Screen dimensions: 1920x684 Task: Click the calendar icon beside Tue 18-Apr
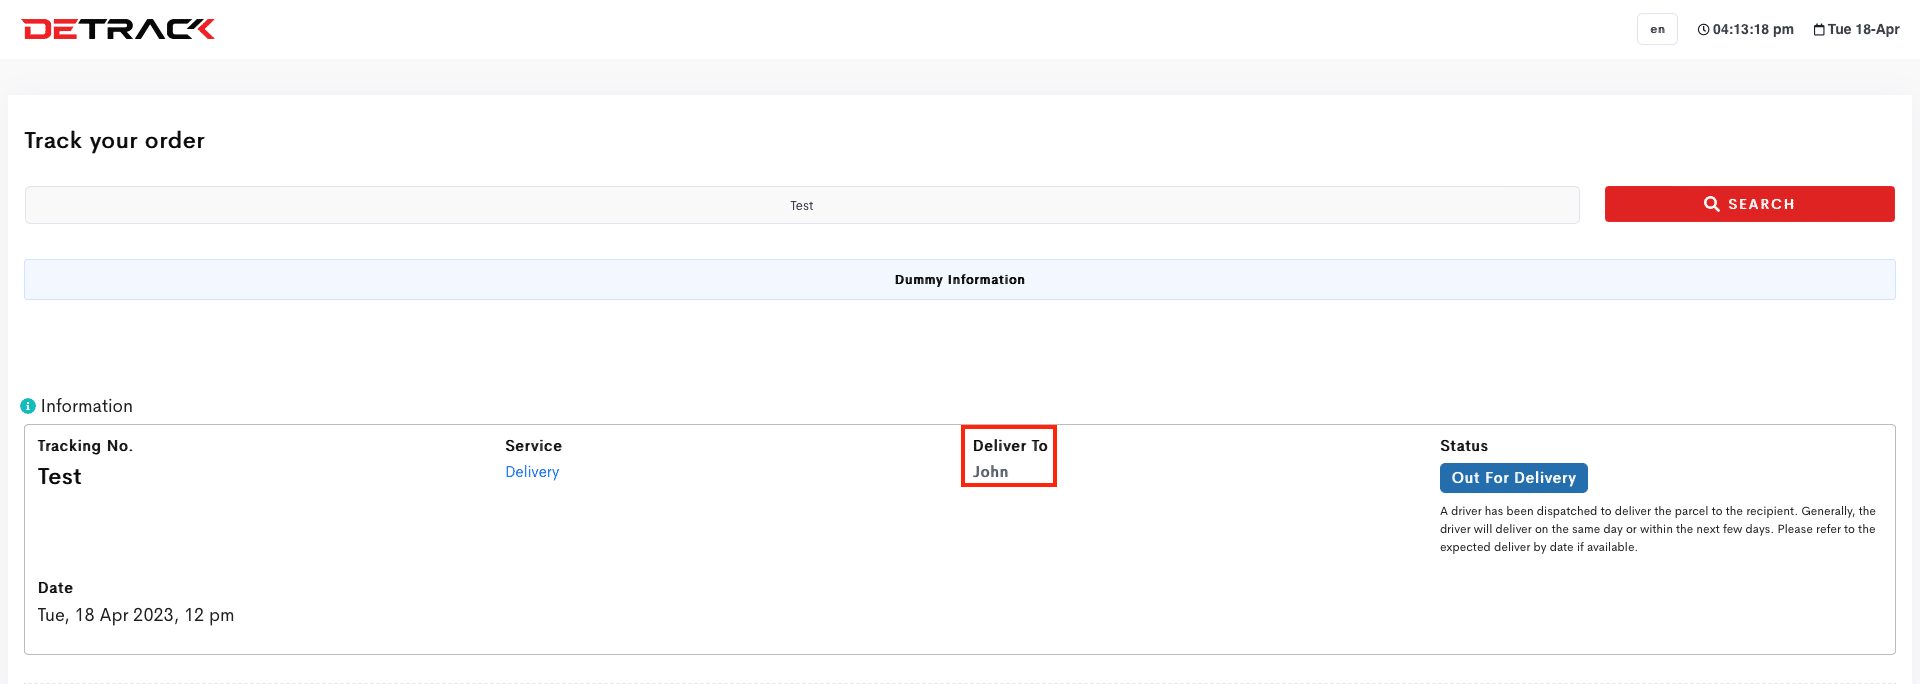click(1819, 30)
